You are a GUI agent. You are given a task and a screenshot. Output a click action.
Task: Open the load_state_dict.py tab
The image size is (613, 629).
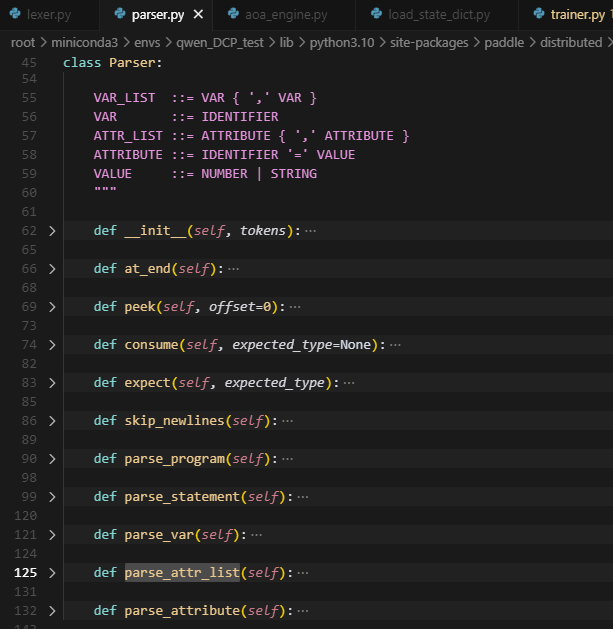440,14
